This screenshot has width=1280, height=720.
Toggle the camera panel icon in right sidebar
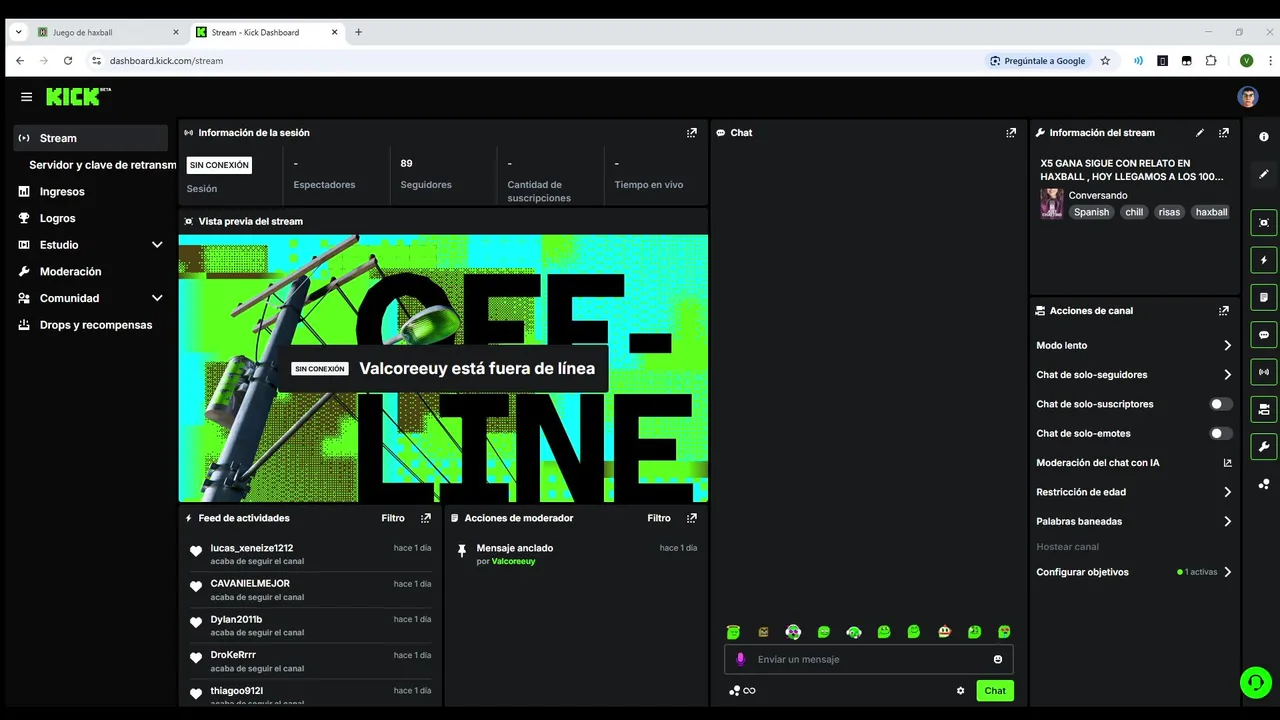click(1264, 409)
